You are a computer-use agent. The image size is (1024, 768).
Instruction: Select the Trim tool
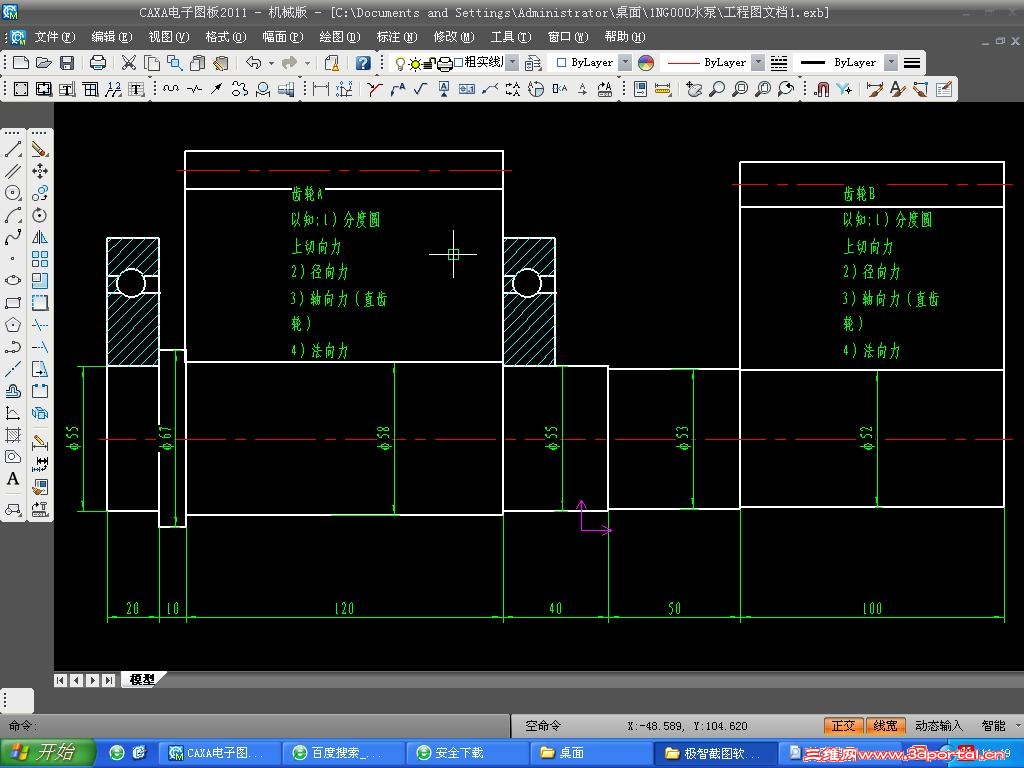click(x=40, y=325)
